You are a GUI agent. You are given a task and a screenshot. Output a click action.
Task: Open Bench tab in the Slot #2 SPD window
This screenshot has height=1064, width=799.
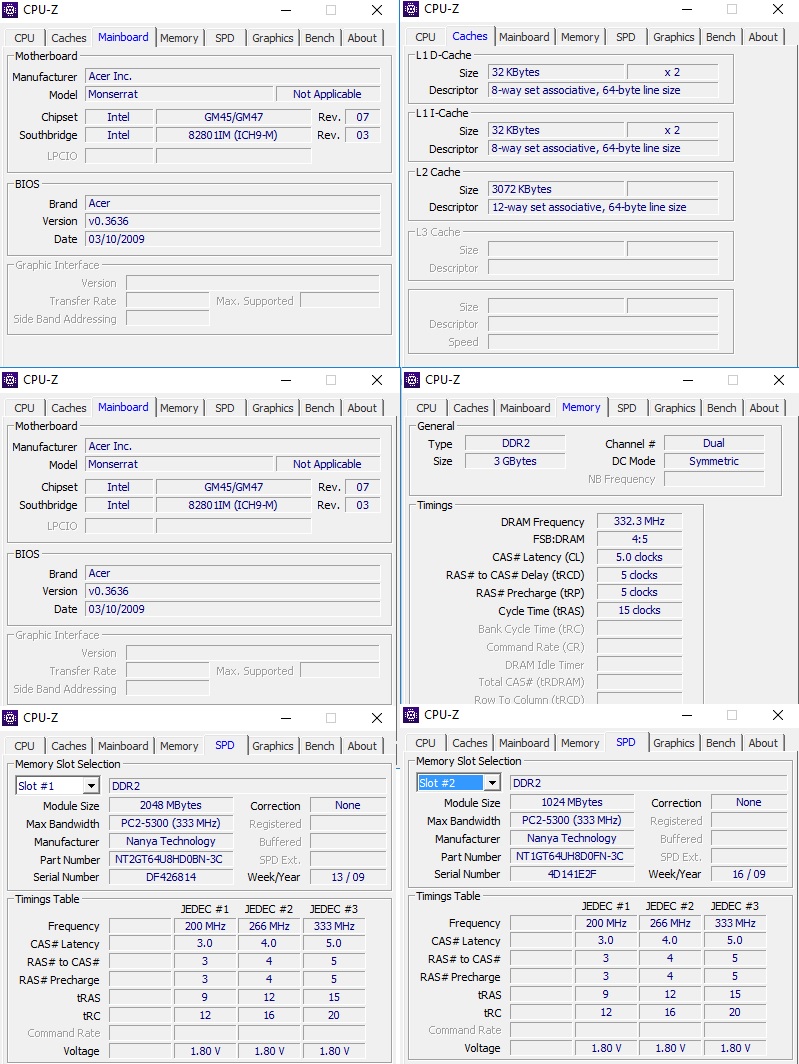[721, 743]
